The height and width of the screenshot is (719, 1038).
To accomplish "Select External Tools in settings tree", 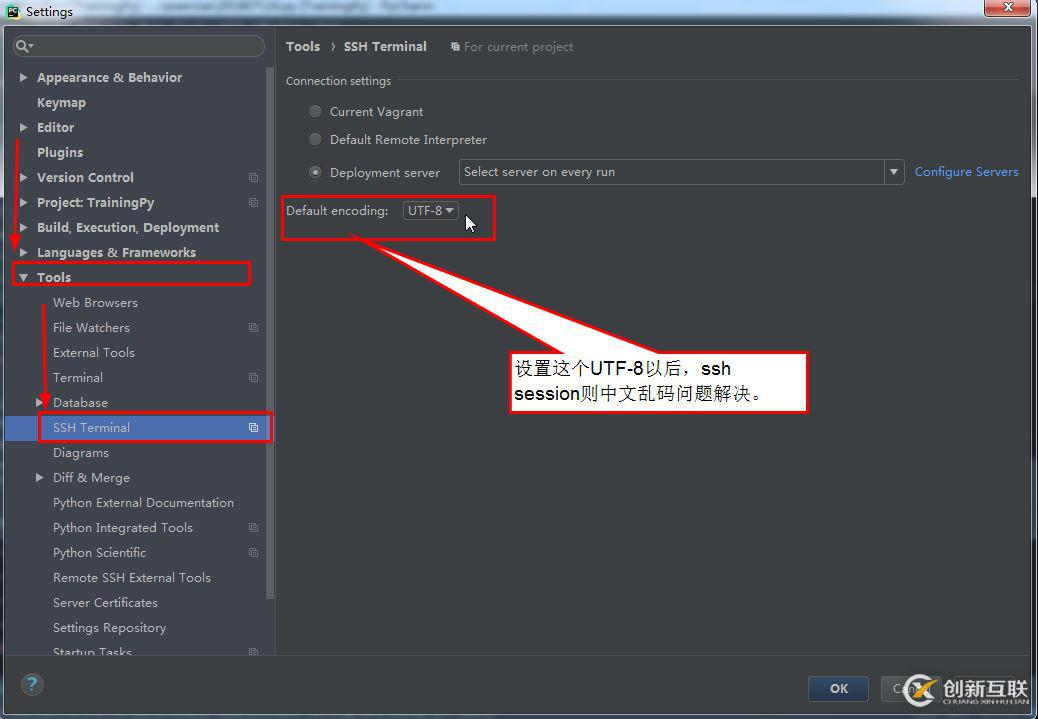I will tap(93, 353).
